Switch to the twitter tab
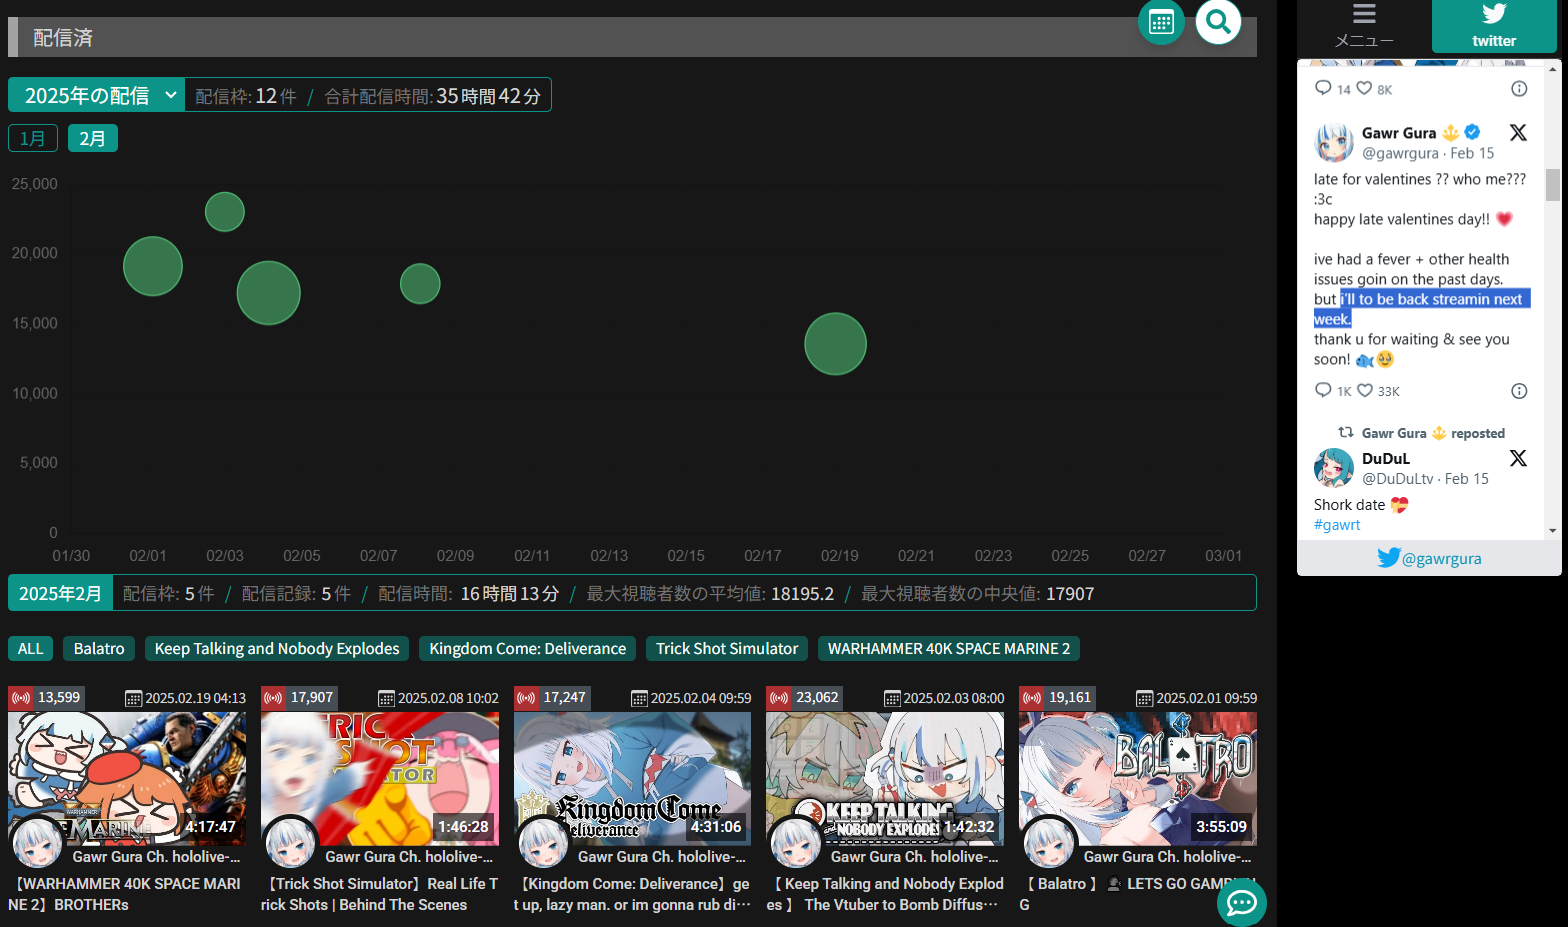This screenshot has height=927, width=1568. [x=1493, y=26]
